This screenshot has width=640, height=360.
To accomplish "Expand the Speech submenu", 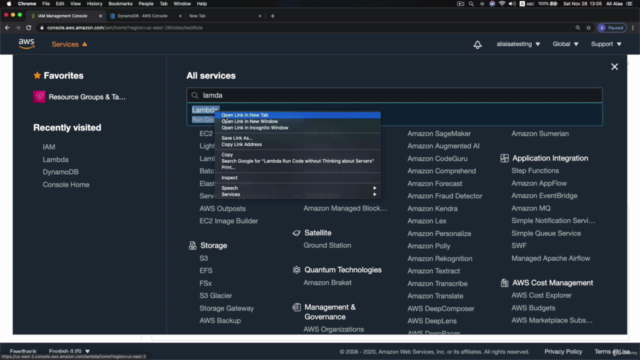I will (x=298, y=188).
